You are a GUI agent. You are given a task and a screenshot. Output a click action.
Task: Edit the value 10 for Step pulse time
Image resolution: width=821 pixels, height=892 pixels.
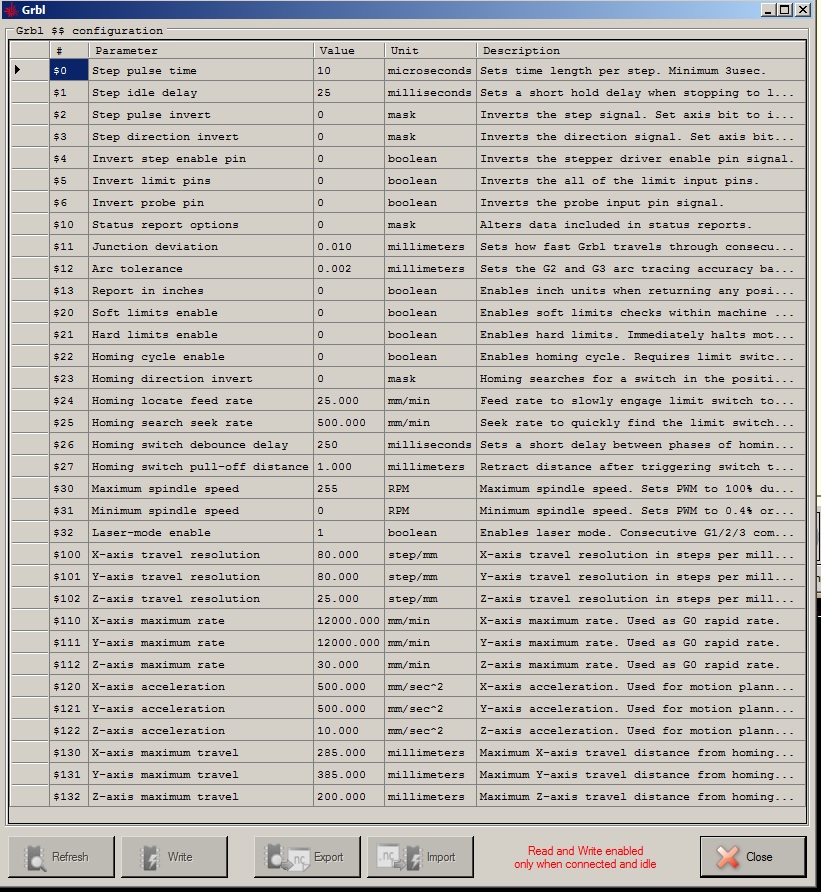point(349,70)
